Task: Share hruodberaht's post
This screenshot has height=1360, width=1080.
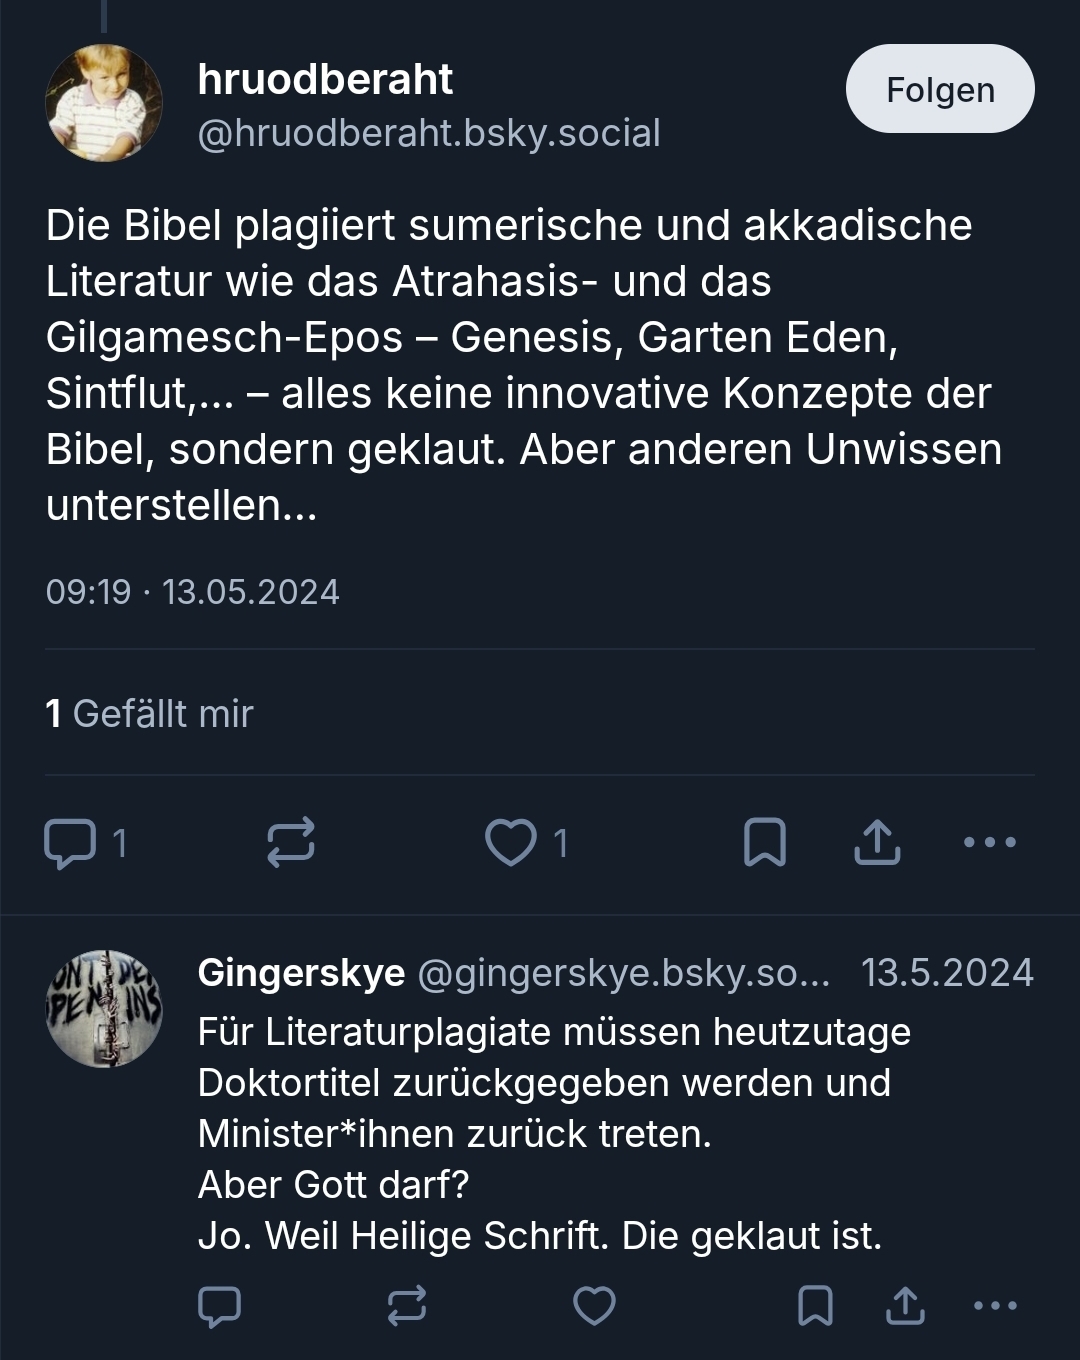Action: point(877,842)
